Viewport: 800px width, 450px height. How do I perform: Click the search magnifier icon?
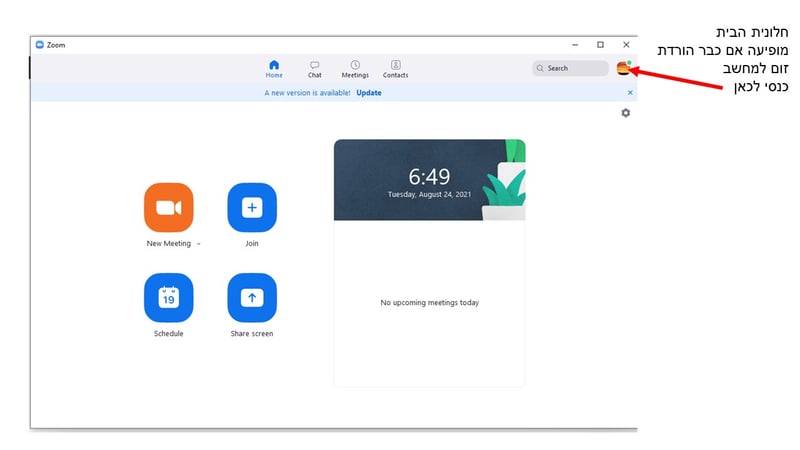click(x=540, y=68)
